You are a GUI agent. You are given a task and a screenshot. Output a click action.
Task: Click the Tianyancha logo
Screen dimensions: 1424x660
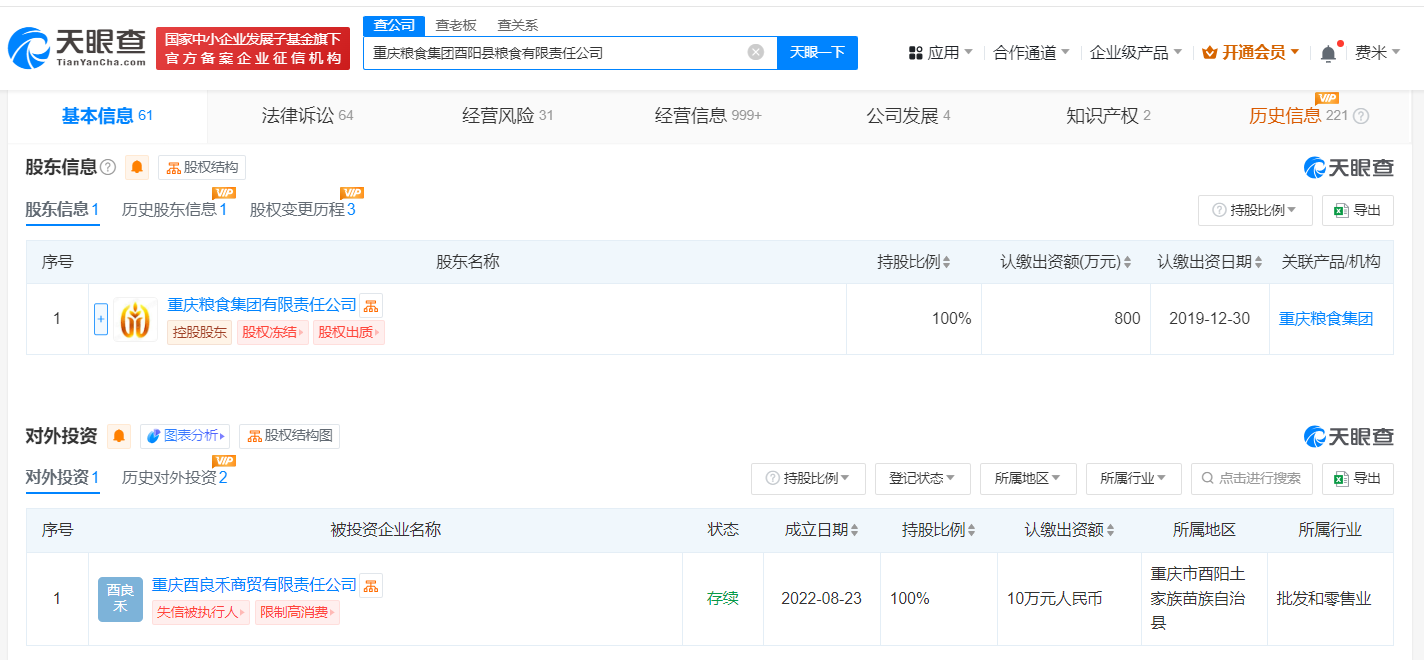(77, 48)
